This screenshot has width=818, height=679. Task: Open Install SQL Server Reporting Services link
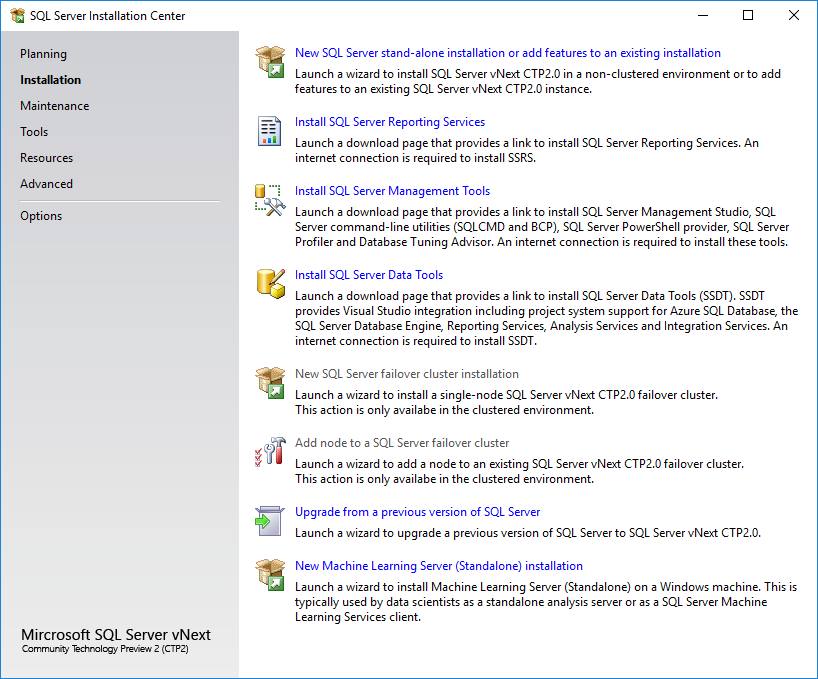(389, 121)
